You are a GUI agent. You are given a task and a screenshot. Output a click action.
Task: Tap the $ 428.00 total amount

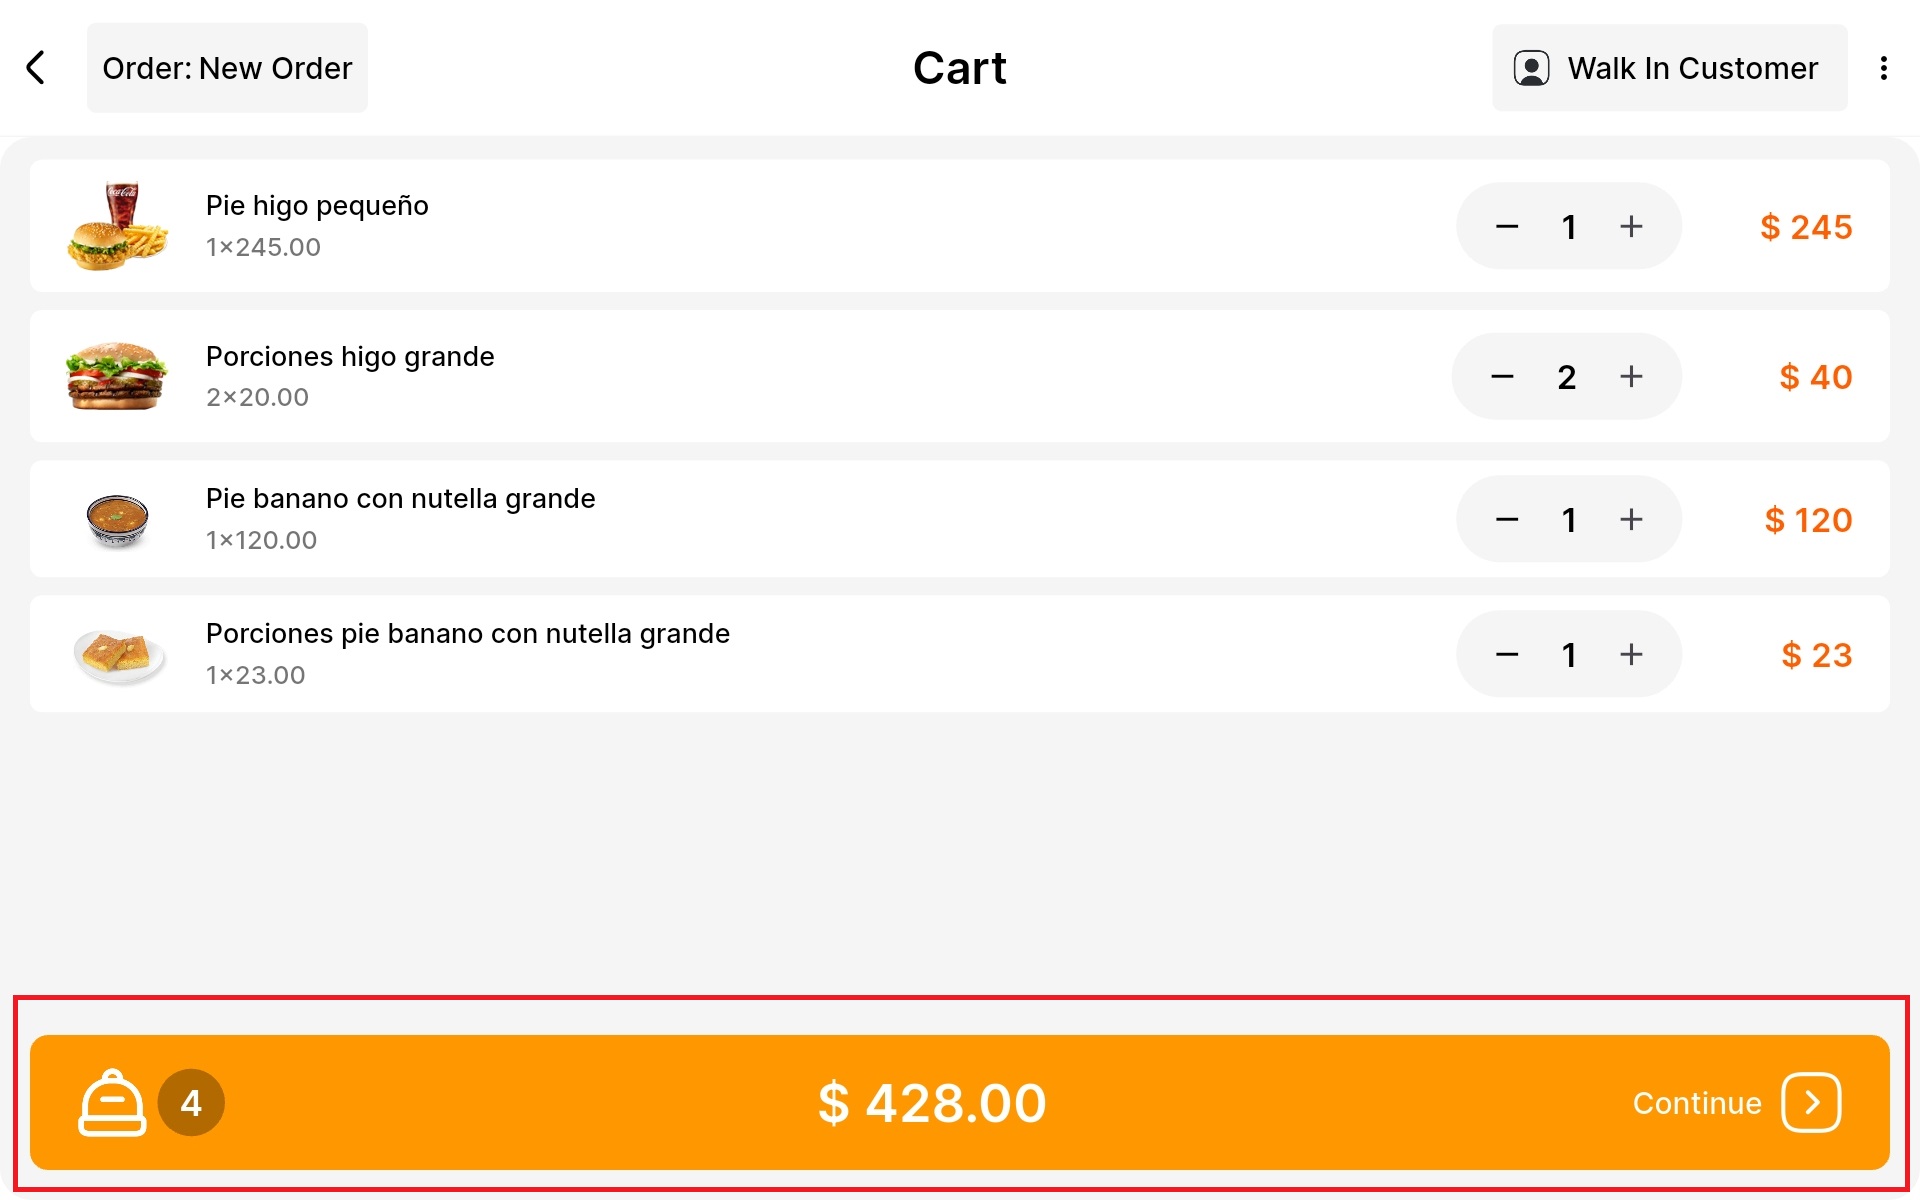(932, 1103)
